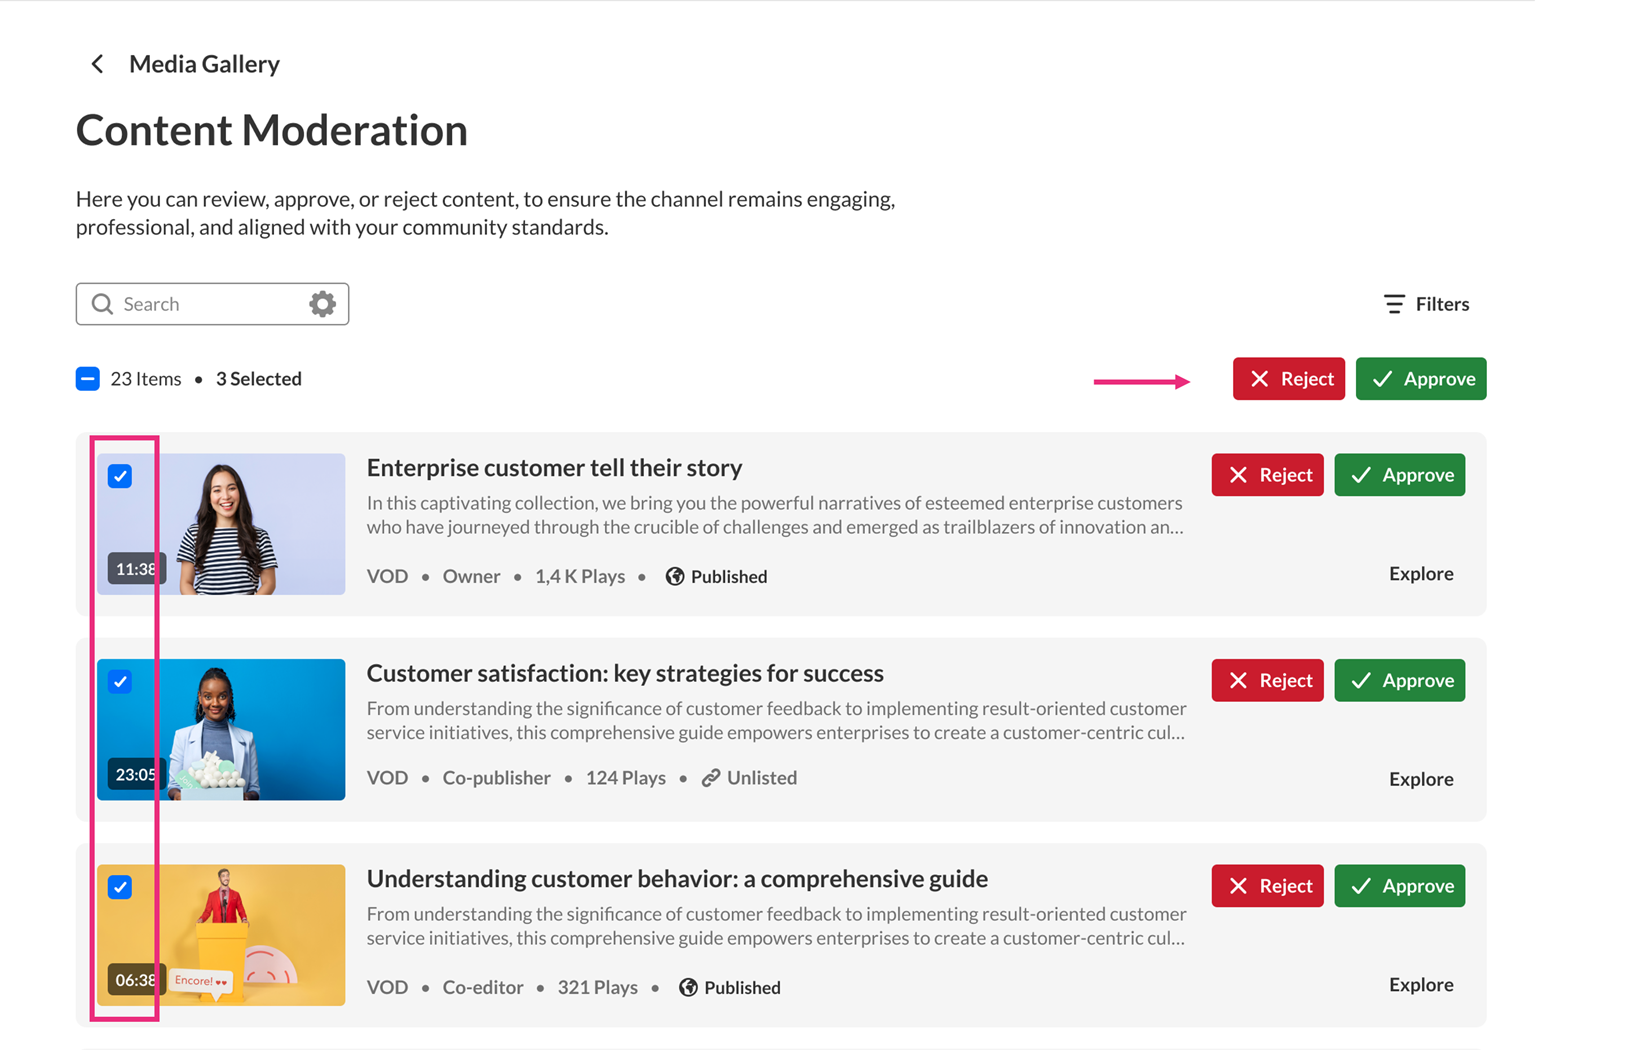Click Explore on Customer satisfaction entry
Image resolution: width=1647 pixels, height=1050 pixels.
pyautogui.click(x=1420, y=779)
